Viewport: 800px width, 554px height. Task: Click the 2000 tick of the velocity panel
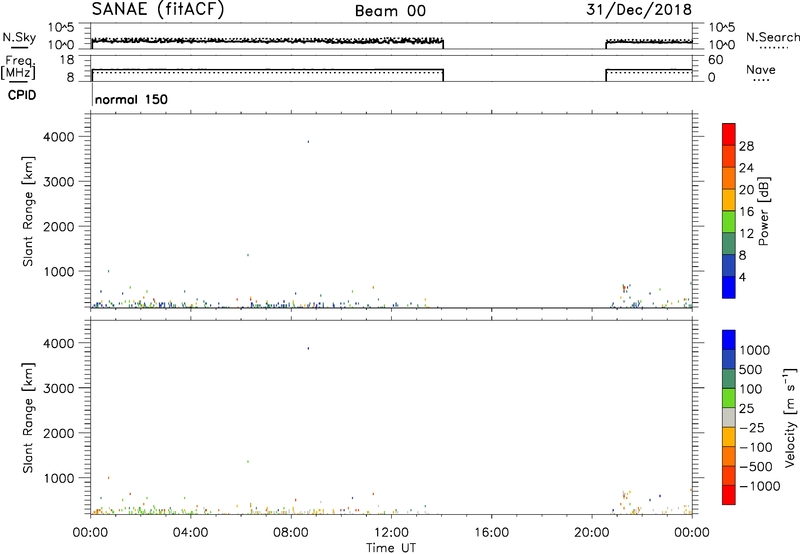[59, 433]
